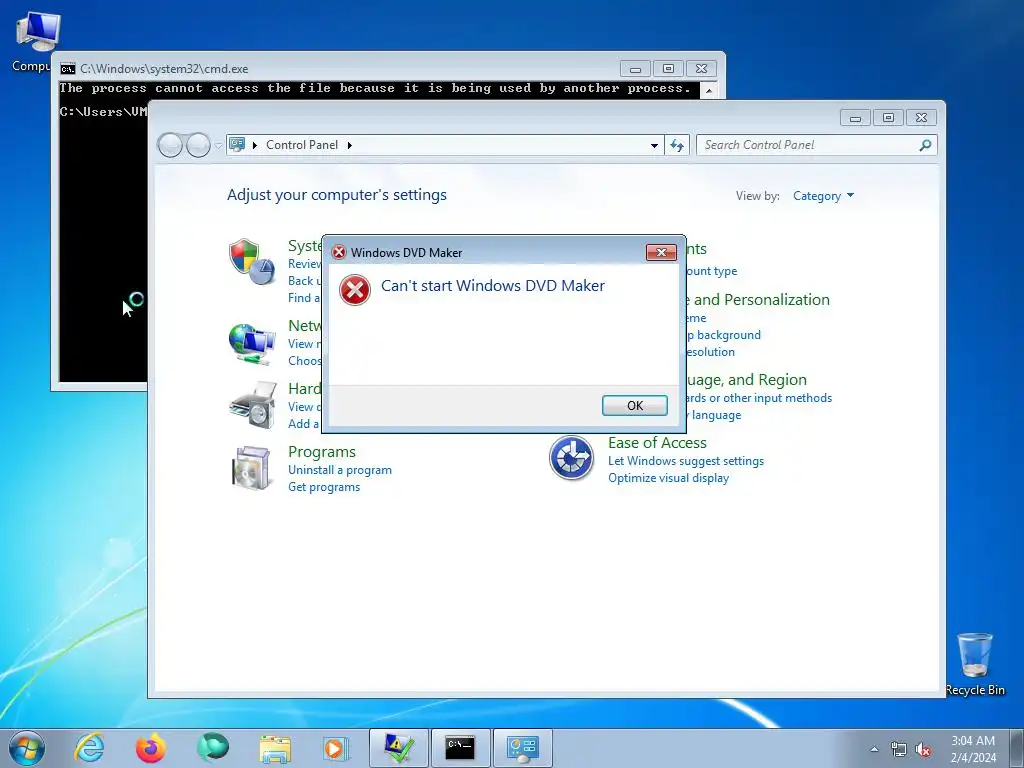
Task: Open the recent pages dropdown arrow
Action: point(218,146)
